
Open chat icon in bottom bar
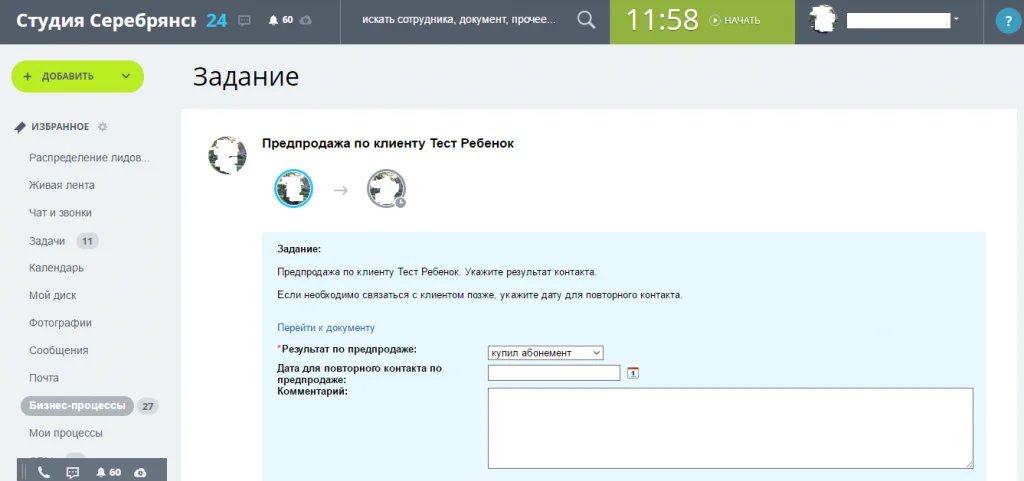point(72,471)
